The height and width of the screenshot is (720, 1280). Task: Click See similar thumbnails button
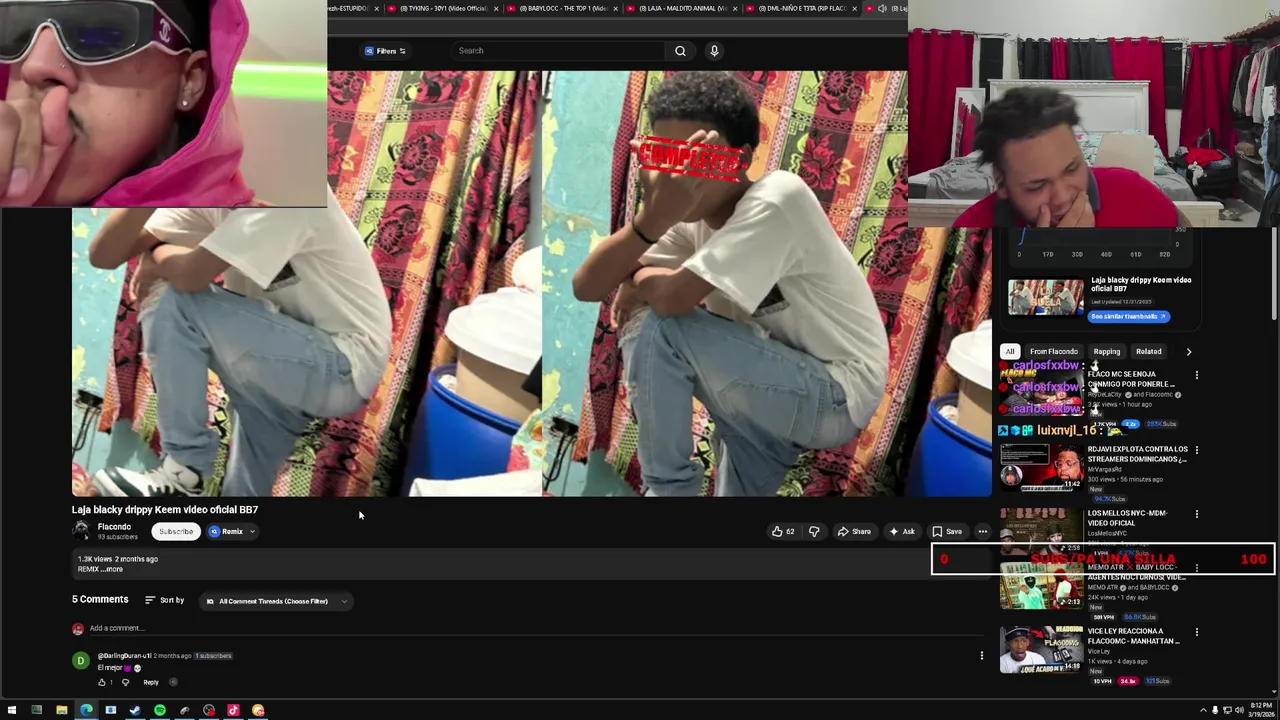(1129, 317)
